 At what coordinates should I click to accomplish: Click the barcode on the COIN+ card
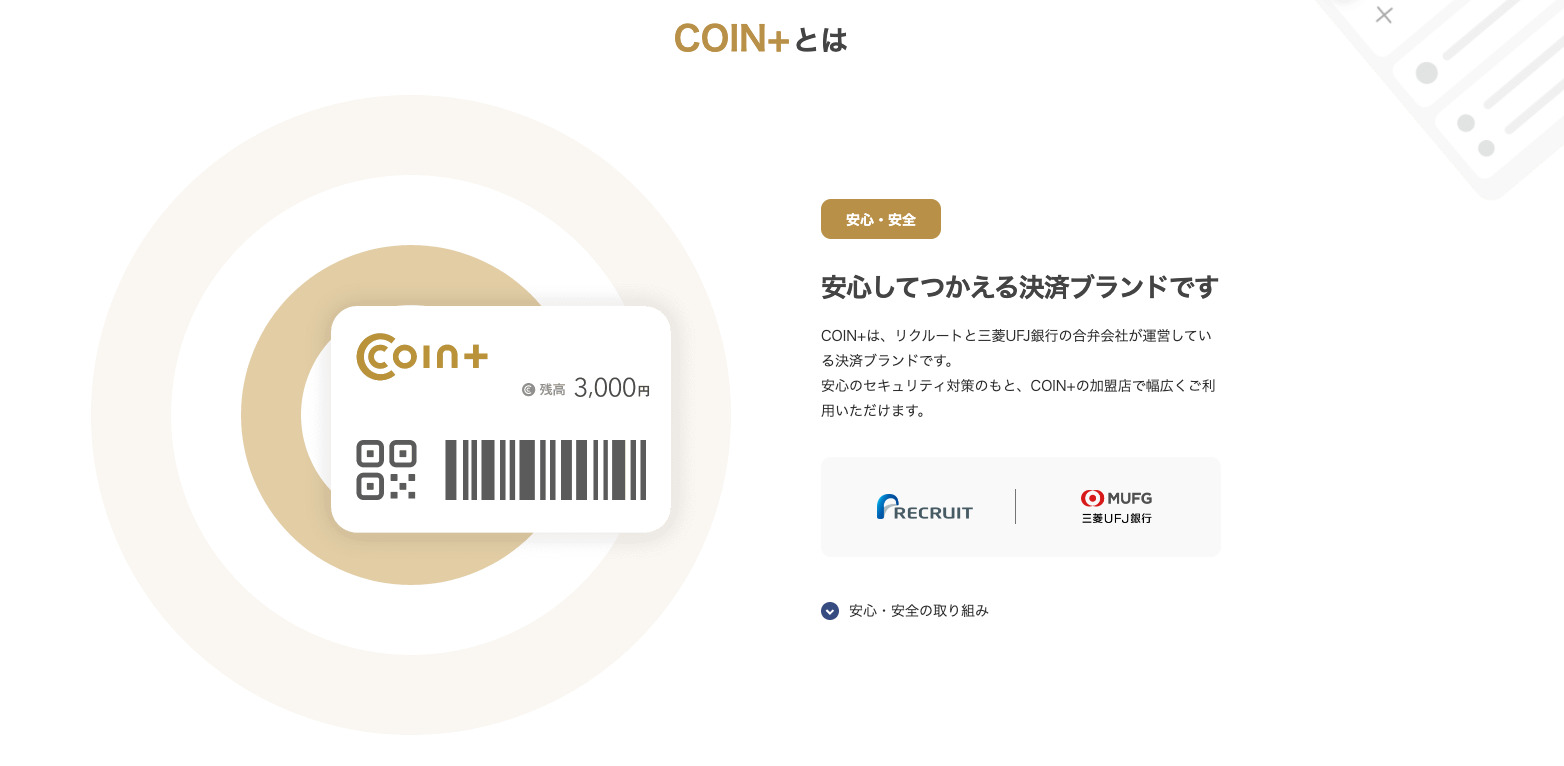point(545,470)
